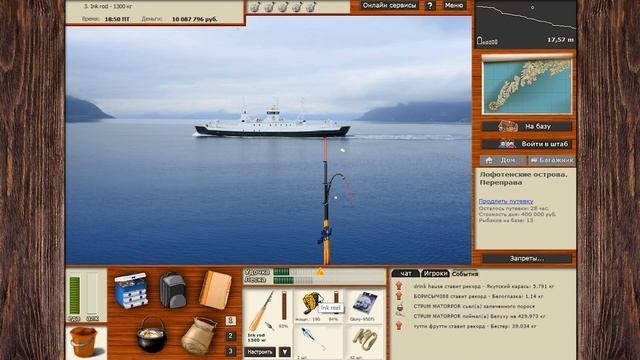The width and height of the screenshot is (640, 360).
Task: Click the fifth fish trophy icon at top
Action: (311, 7)
